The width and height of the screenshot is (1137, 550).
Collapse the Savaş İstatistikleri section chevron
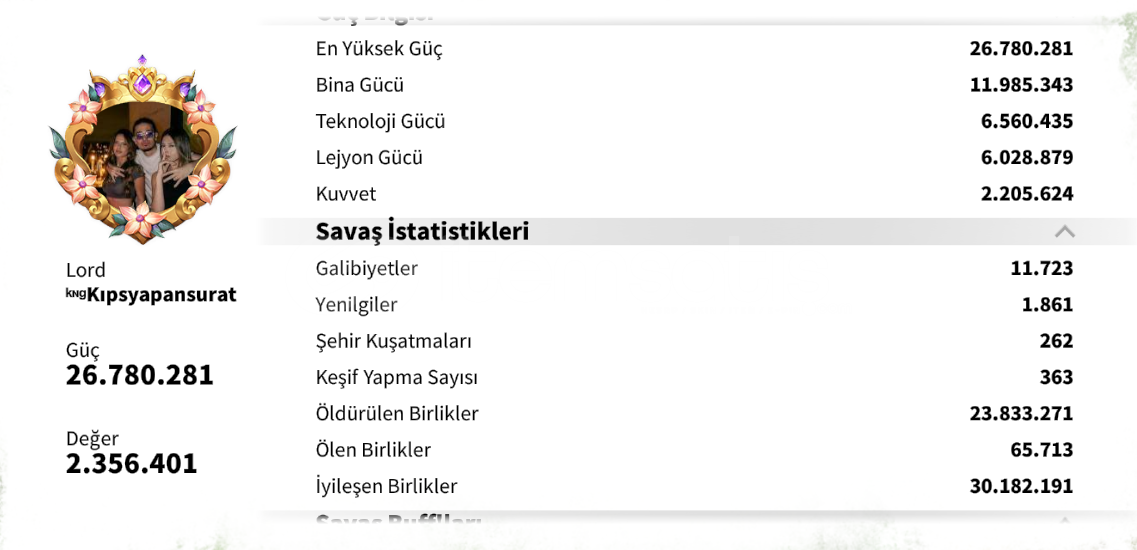pos(1064,231)
